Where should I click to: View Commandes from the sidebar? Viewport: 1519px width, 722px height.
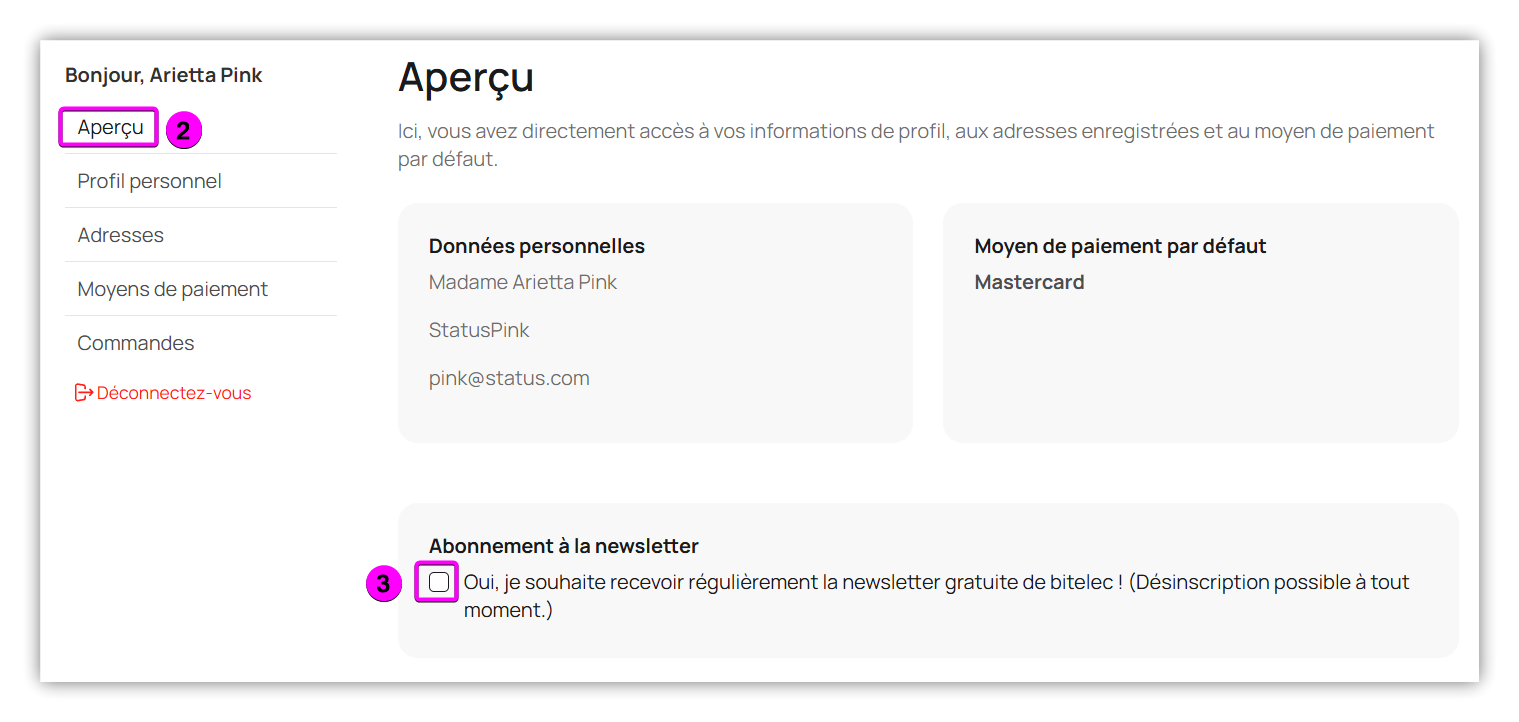(x=135, y=343)
